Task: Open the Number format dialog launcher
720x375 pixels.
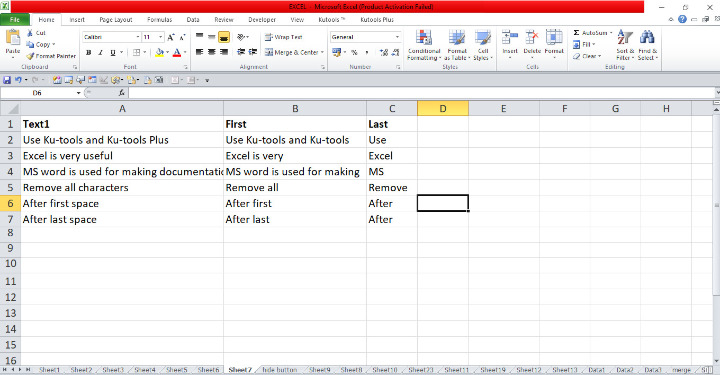Action: pyautogui.click(x=398, y=67)
